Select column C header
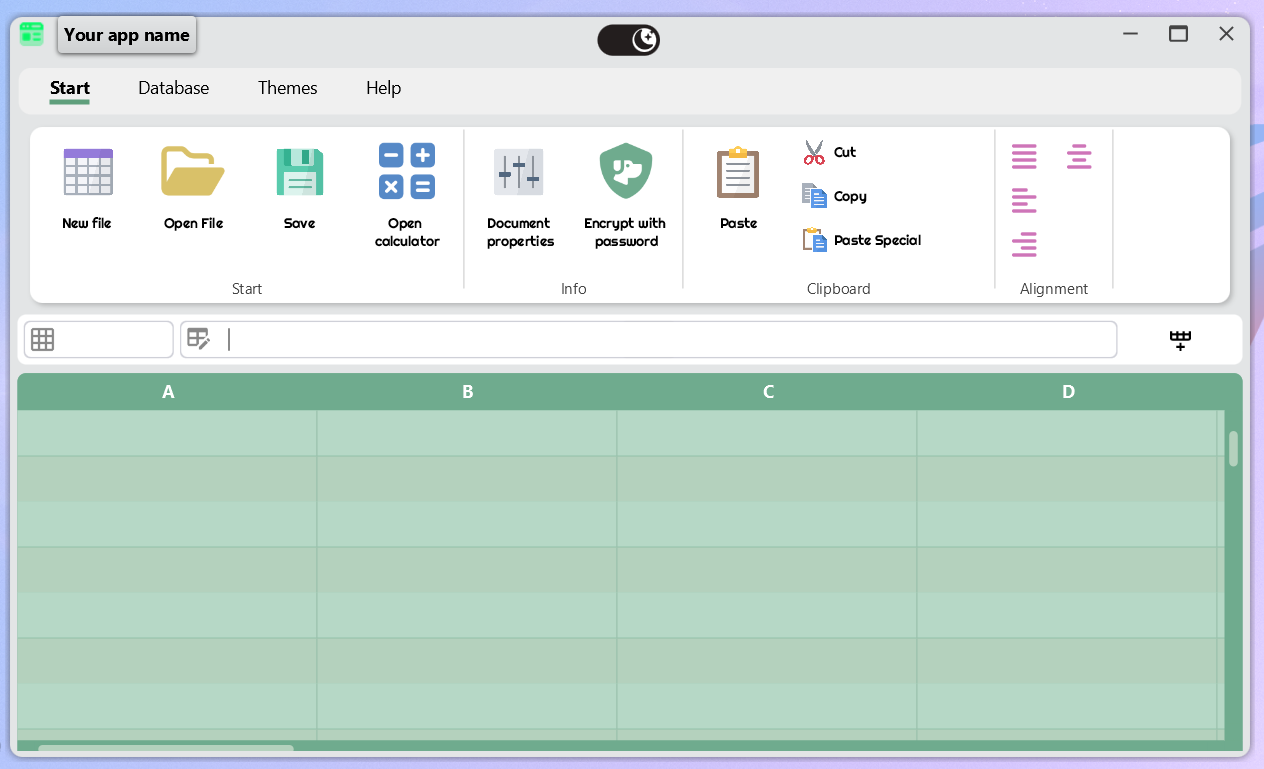Screen dimensions: 1264x769 pos(768,392)
